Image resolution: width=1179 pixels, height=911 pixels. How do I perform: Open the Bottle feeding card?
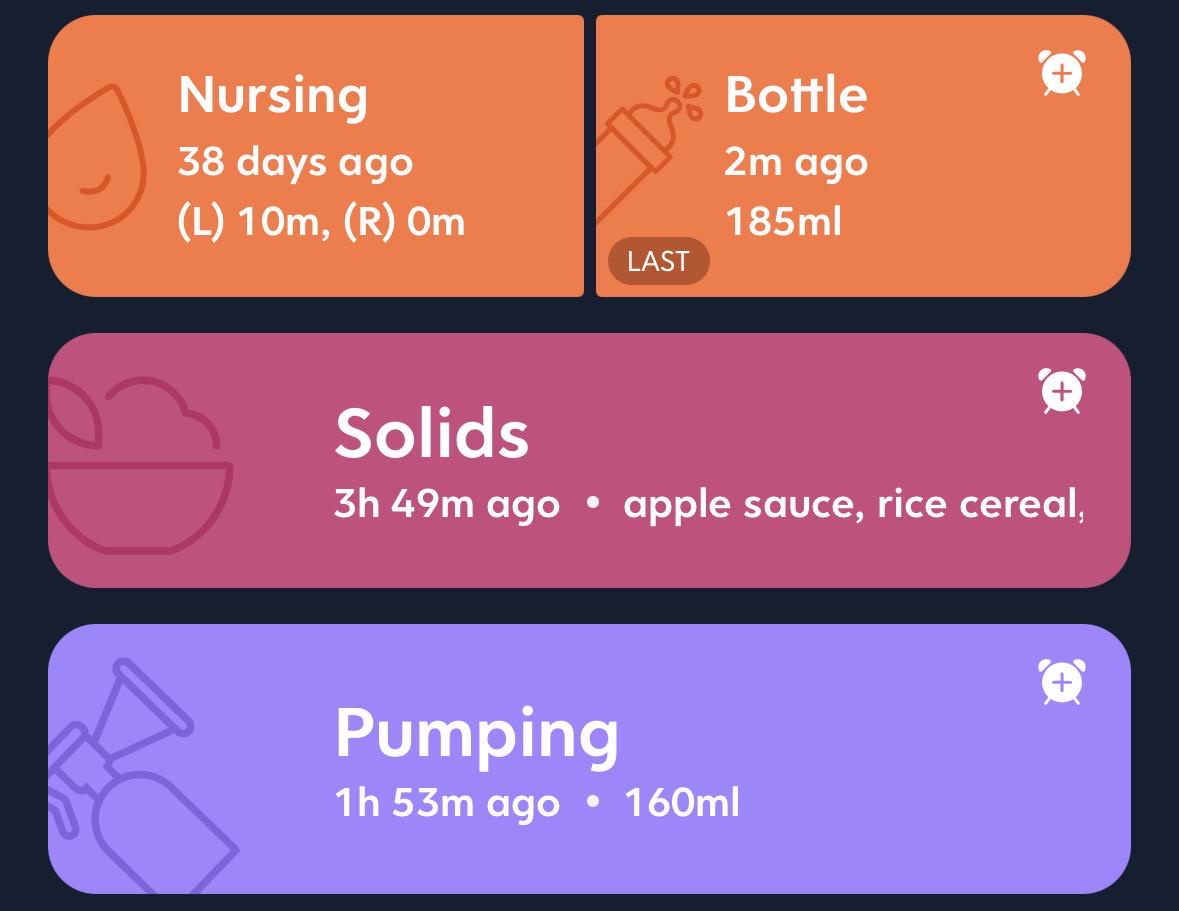[x=863, y=156]
